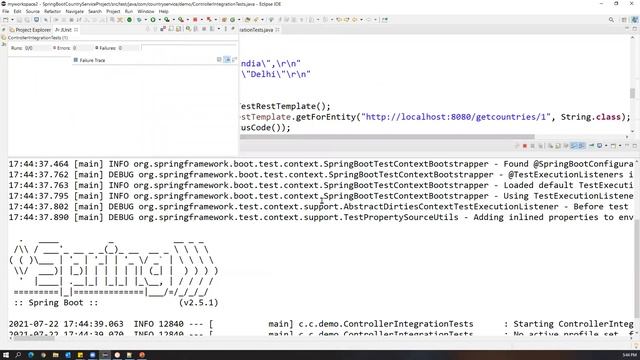The width and height of the screenshot is (640, 360).
Task: Toggle the yellow Scroll Lock in the JUnit toolbar
Action: coord(179,29)
